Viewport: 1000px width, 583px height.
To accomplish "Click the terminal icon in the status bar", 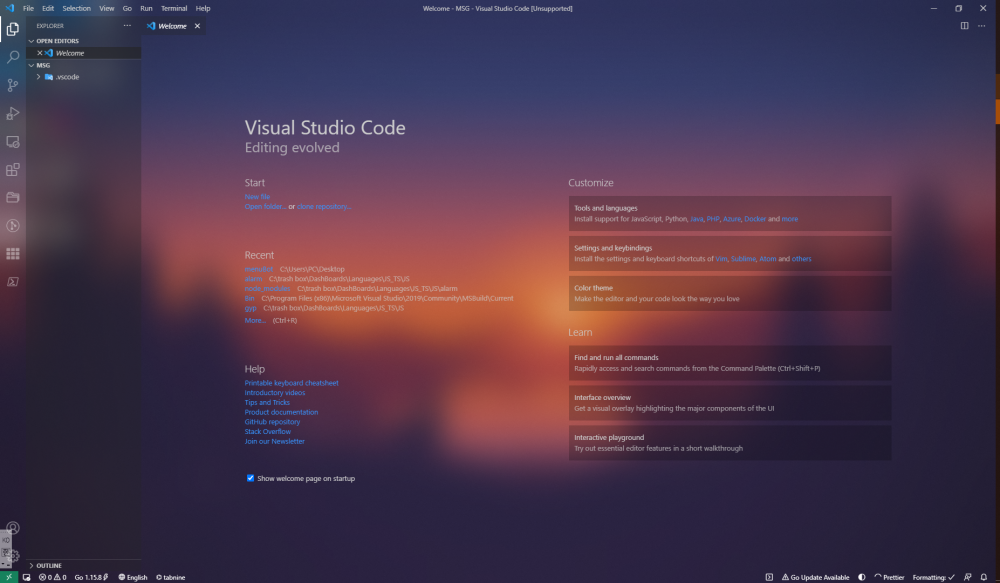I will click(769, 577).
